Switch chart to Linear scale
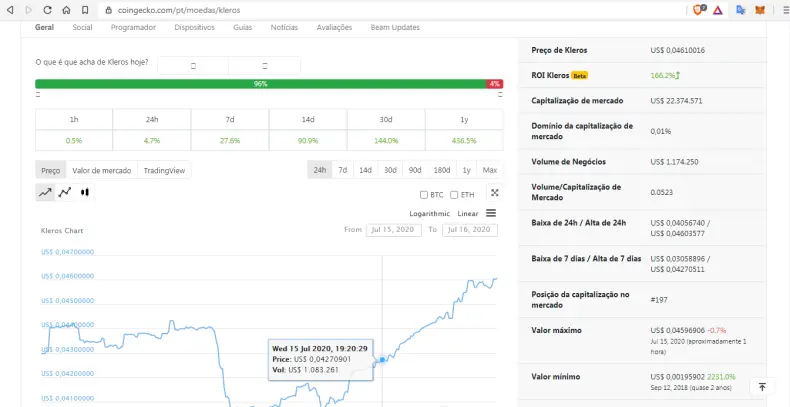This screenshot has height=407, width=790. click(468, 214)
